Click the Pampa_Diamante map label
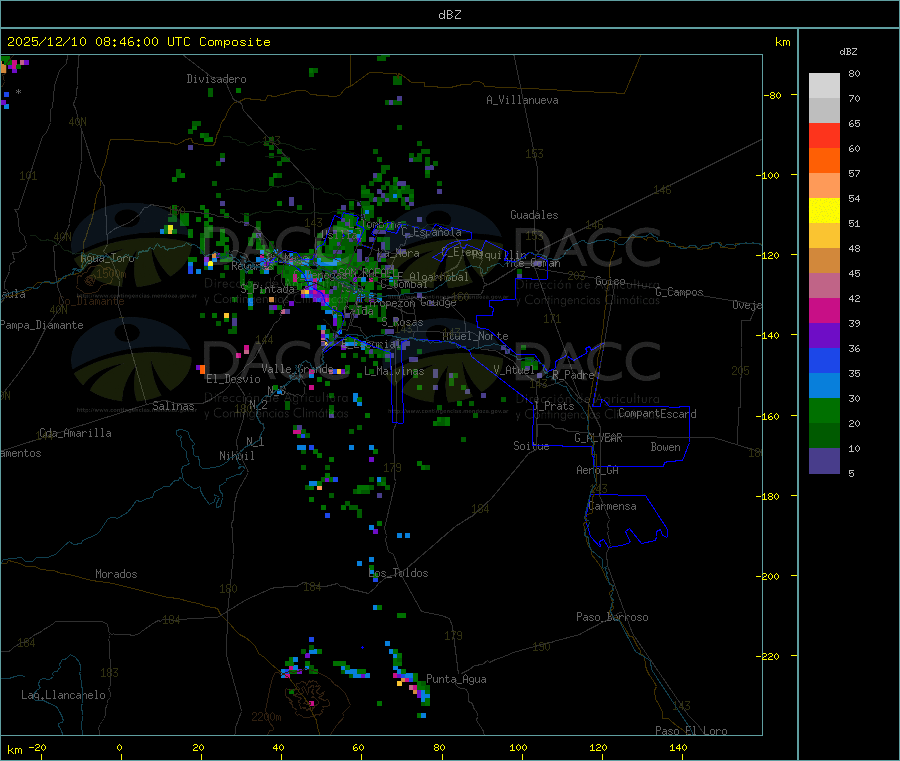Viewport: 900px width, 761px height. [42, 325]
